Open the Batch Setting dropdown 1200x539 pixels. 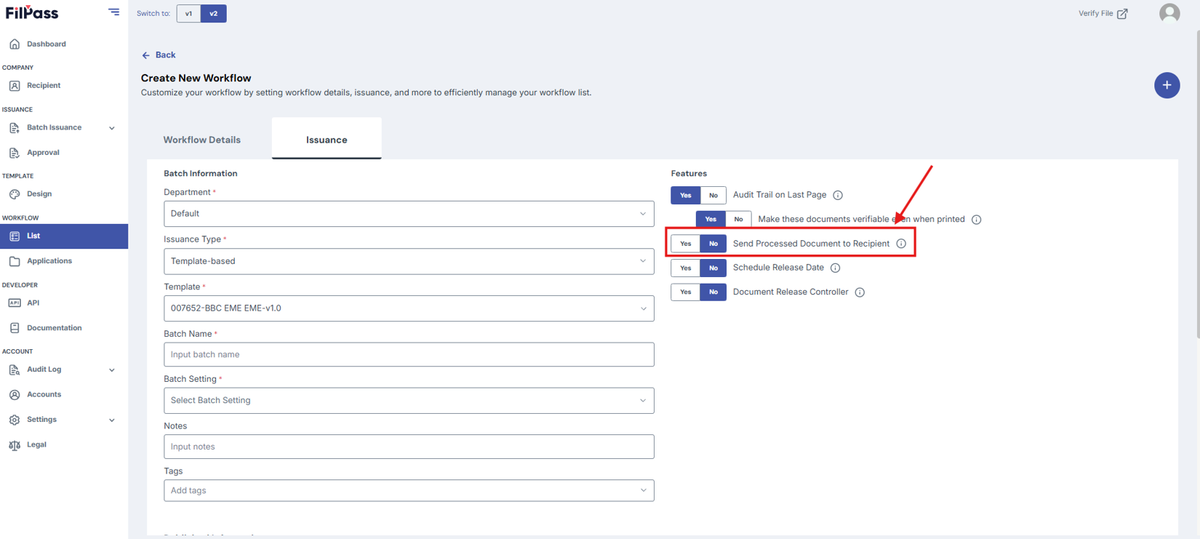point(409,400)
